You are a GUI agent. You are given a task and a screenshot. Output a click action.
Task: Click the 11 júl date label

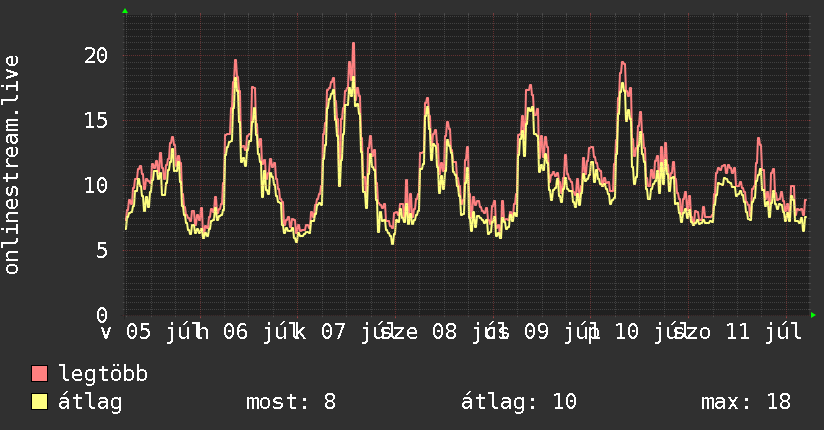coord(763,332)
